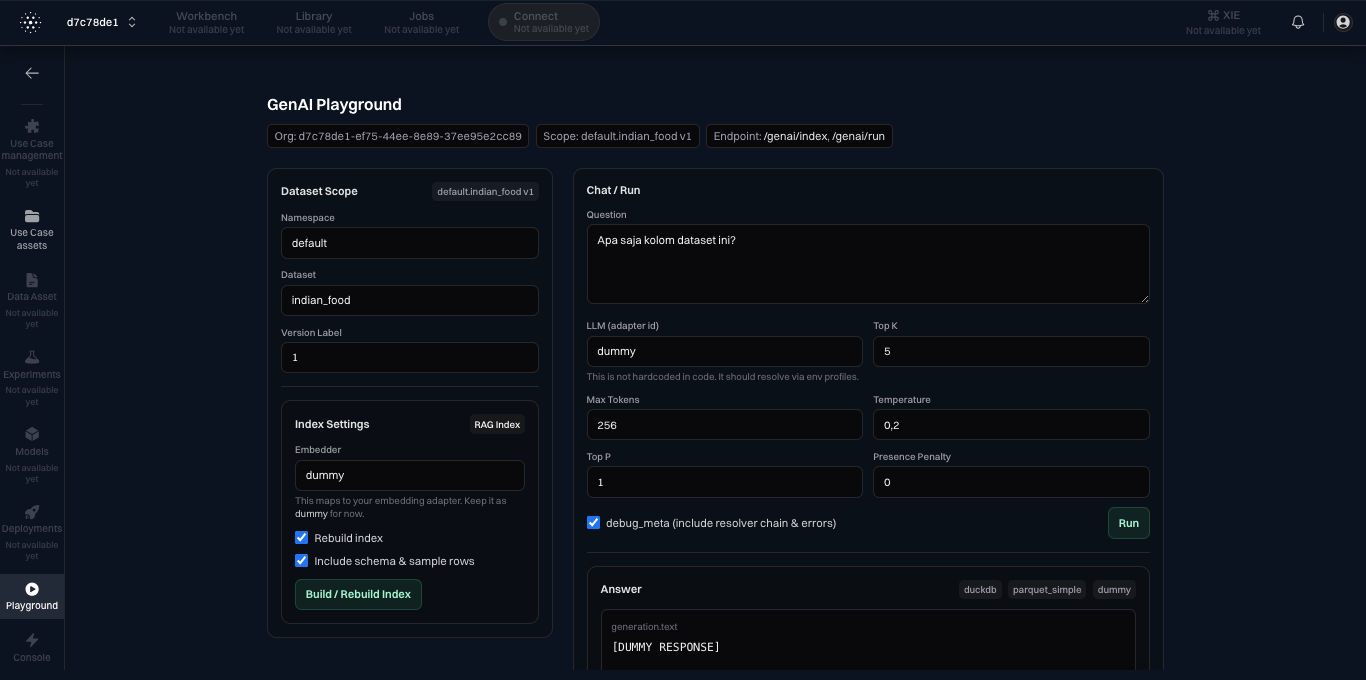The image size is (1366, 680).
Task: Click the dummy tag in Answer header
Action: coord(1114,590)
